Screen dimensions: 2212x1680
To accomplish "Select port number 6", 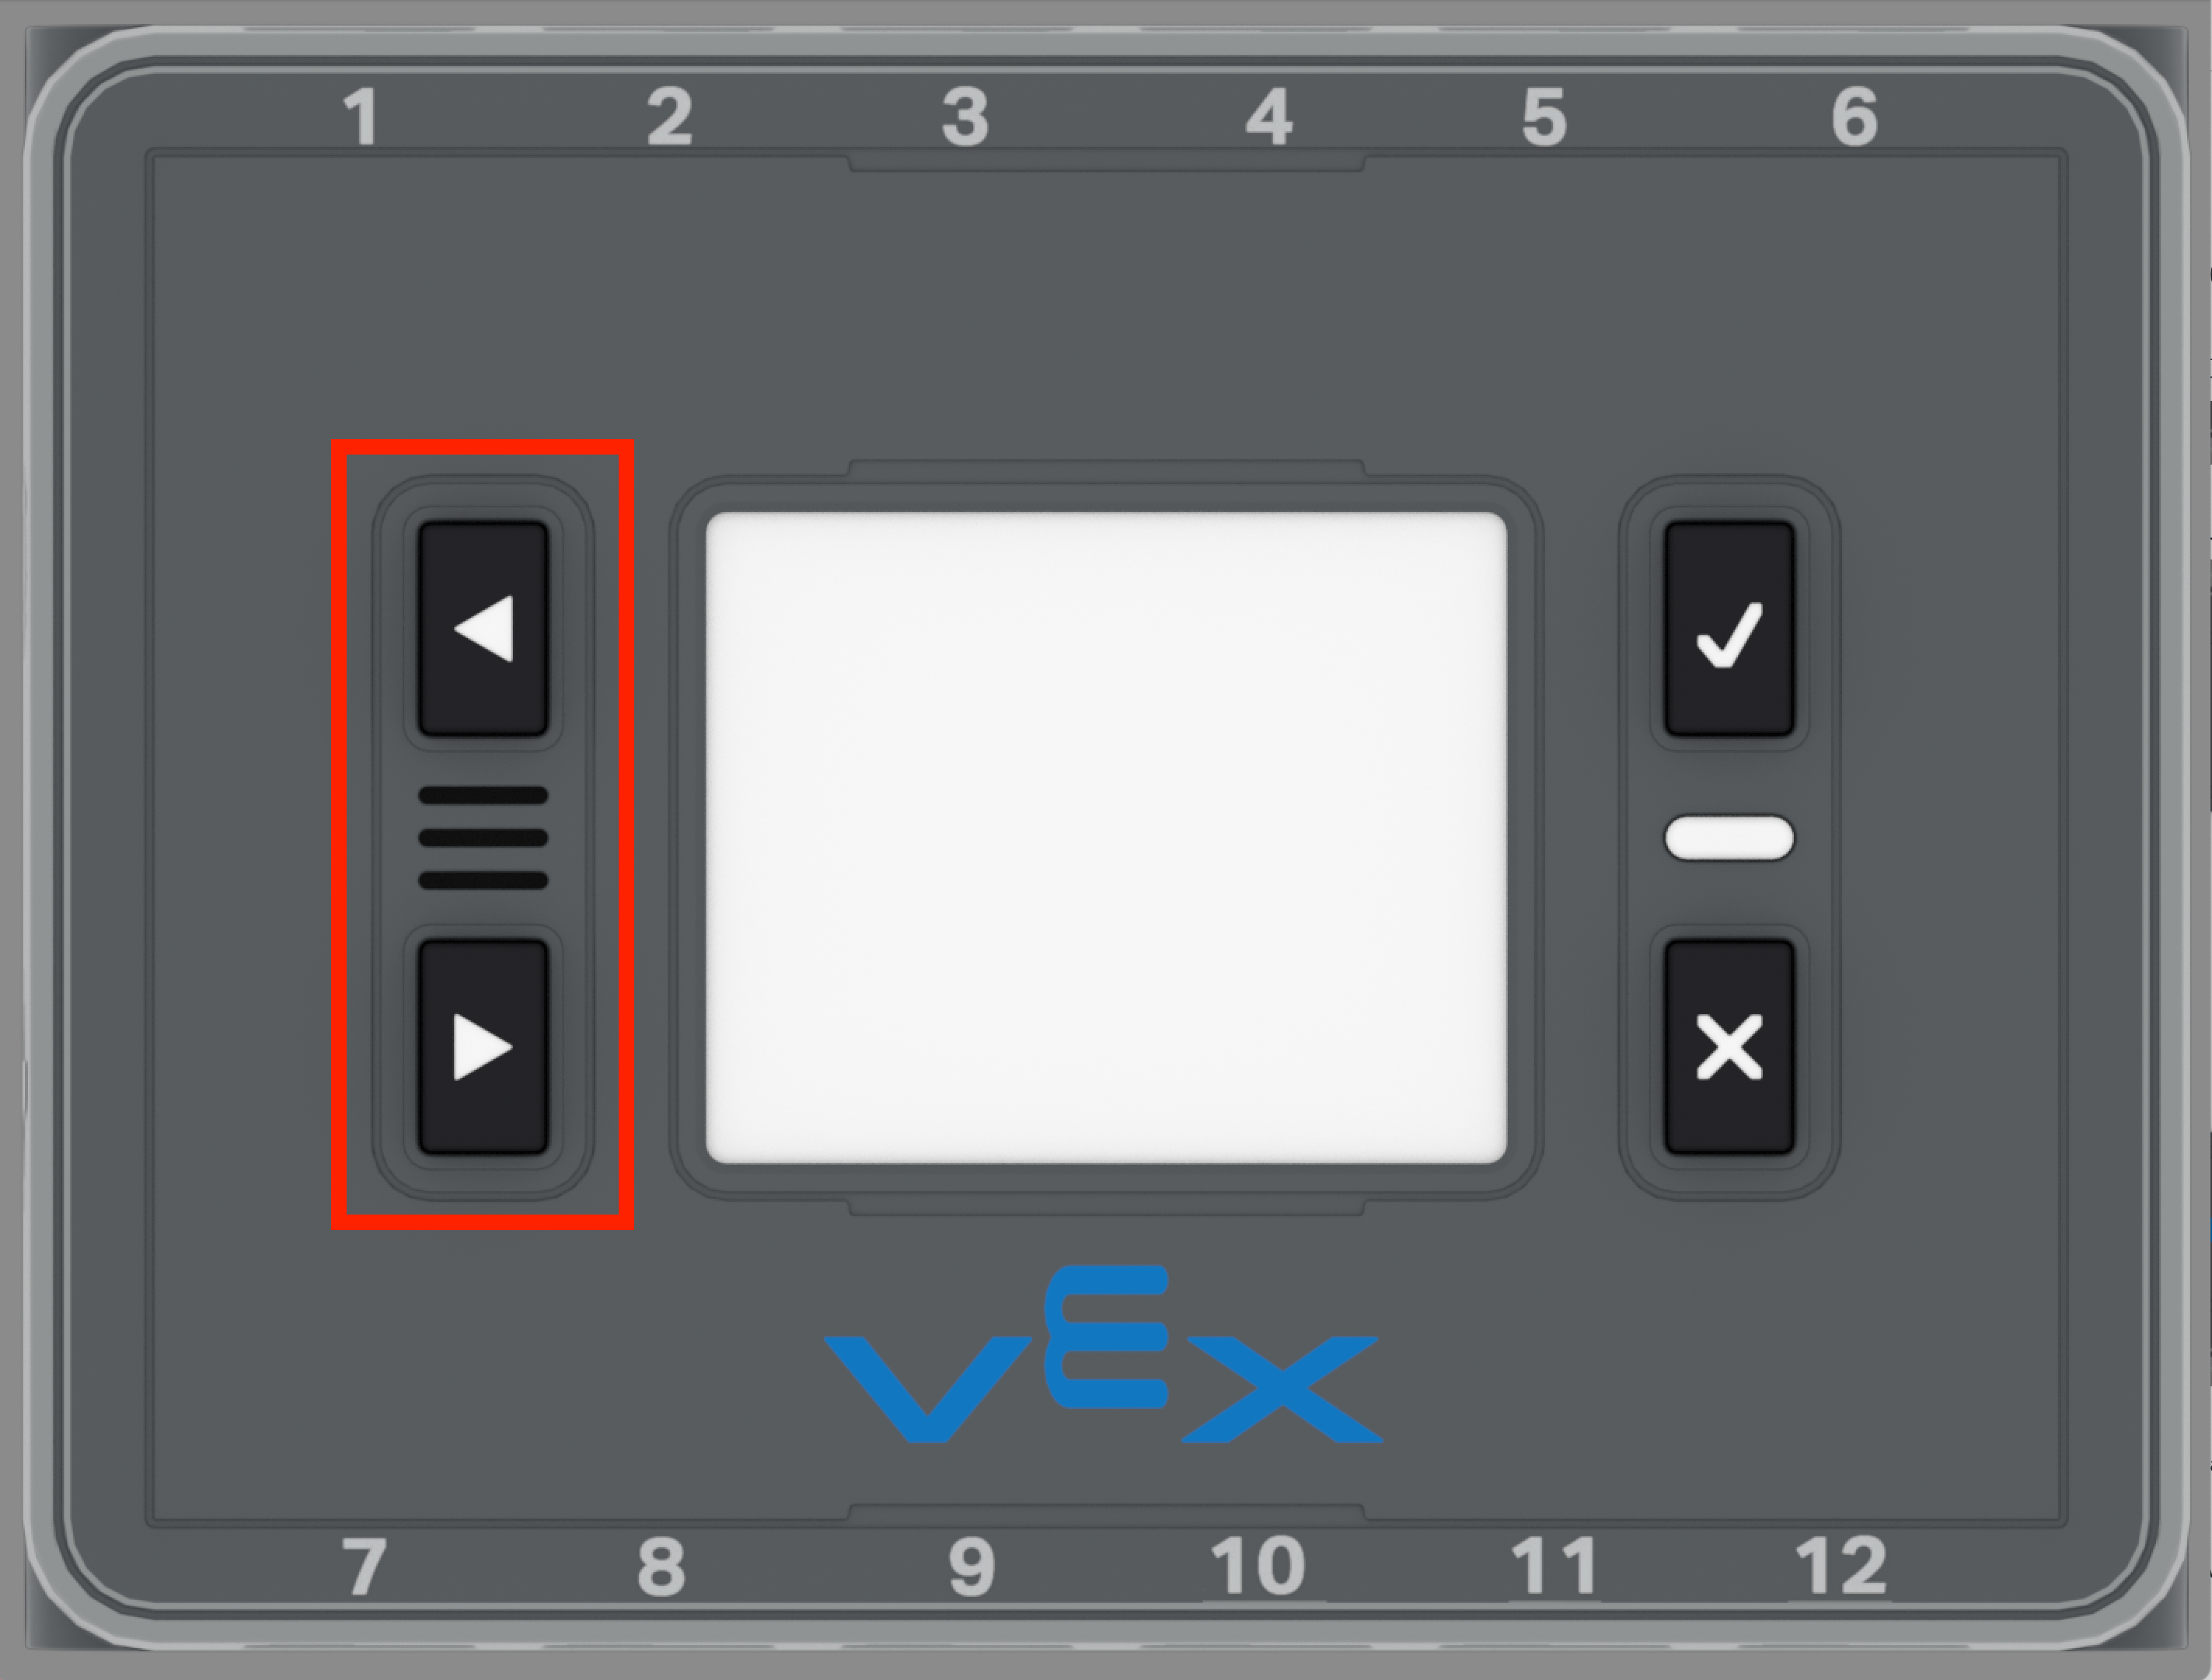I will click(x=1854, y=117).
